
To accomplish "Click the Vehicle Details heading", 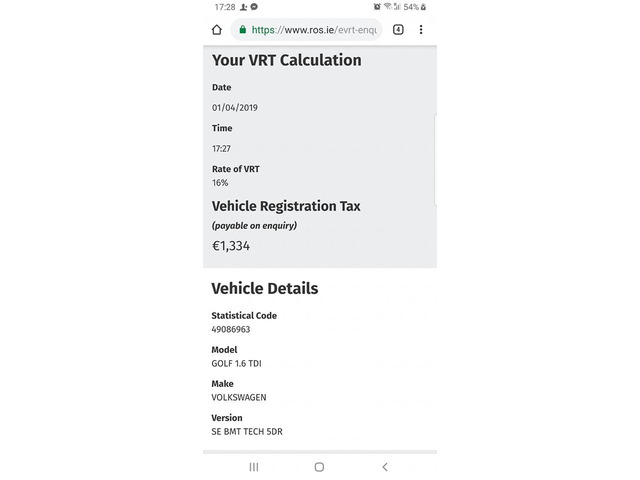I will (264, 288).
